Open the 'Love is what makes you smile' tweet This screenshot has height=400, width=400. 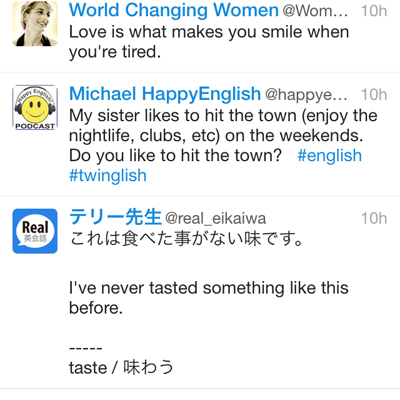click(x=209, y=42)
